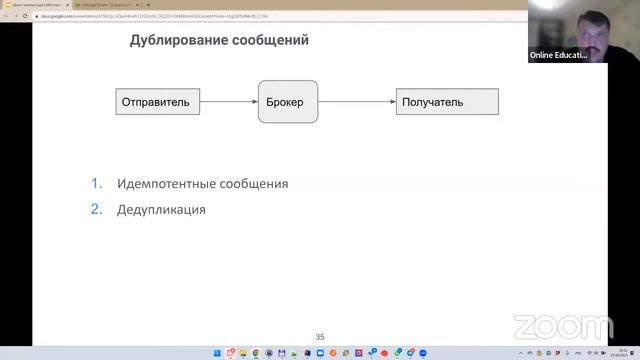Click the speaker webcam thumbnail
Viewport: 640px width, 360px height.
point(584,31)
